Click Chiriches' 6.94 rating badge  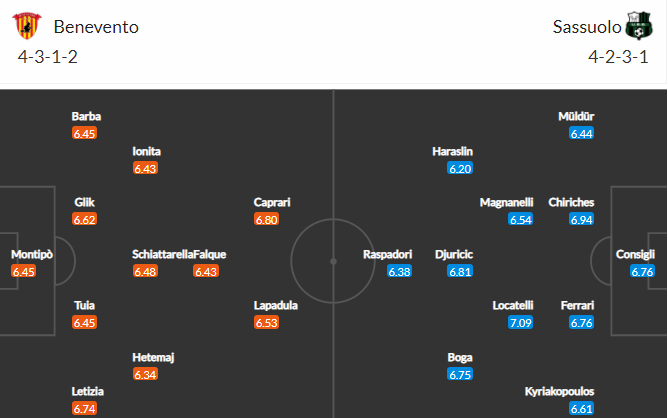[x=582, y=219]
